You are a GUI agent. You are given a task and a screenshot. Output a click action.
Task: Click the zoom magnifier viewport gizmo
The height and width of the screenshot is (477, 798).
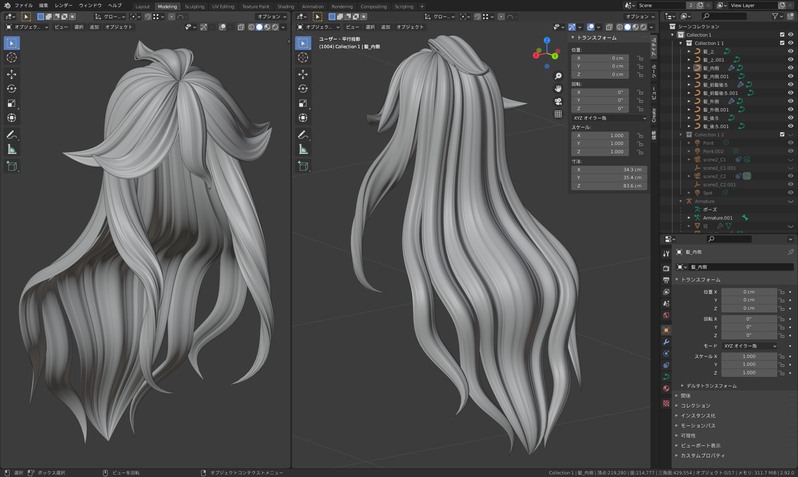coord(559,75)
